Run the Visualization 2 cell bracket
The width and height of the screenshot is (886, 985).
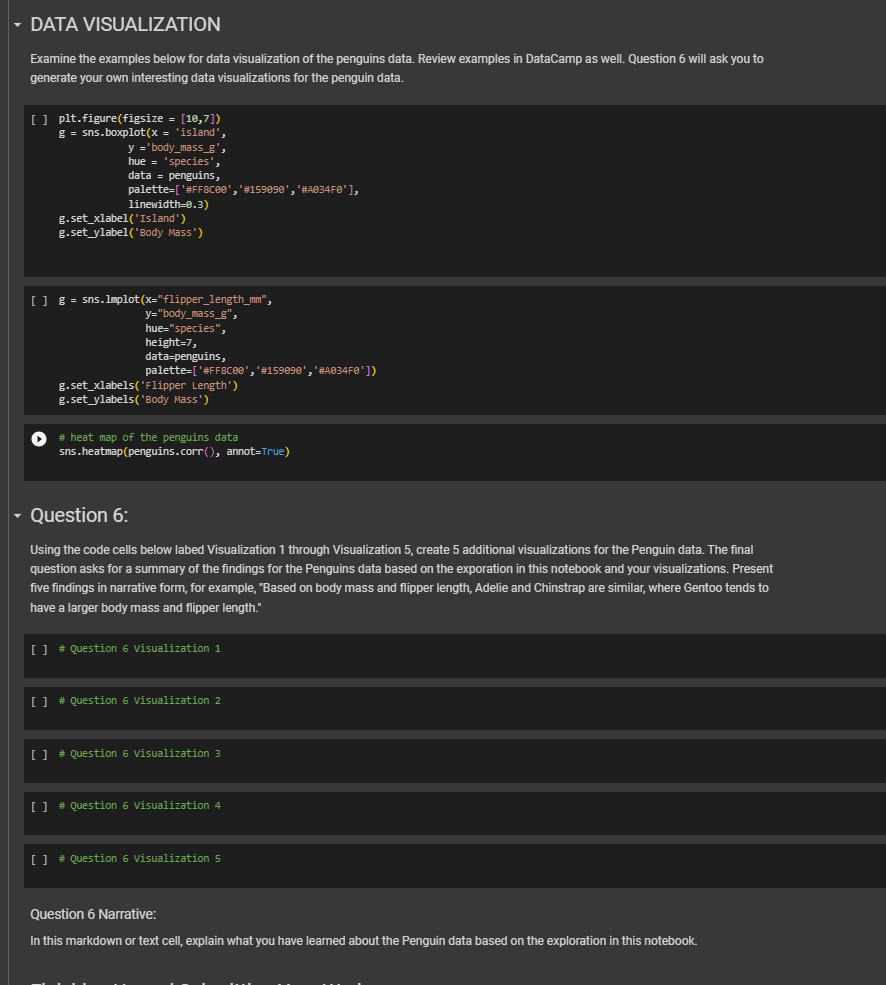(39, 702)
